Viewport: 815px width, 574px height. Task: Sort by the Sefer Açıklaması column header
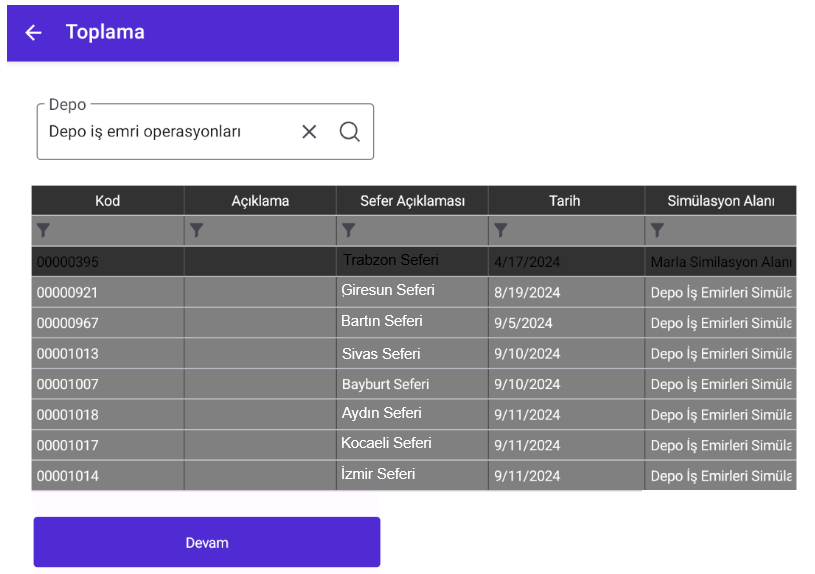pyautogui.click(x=412, y=201)
